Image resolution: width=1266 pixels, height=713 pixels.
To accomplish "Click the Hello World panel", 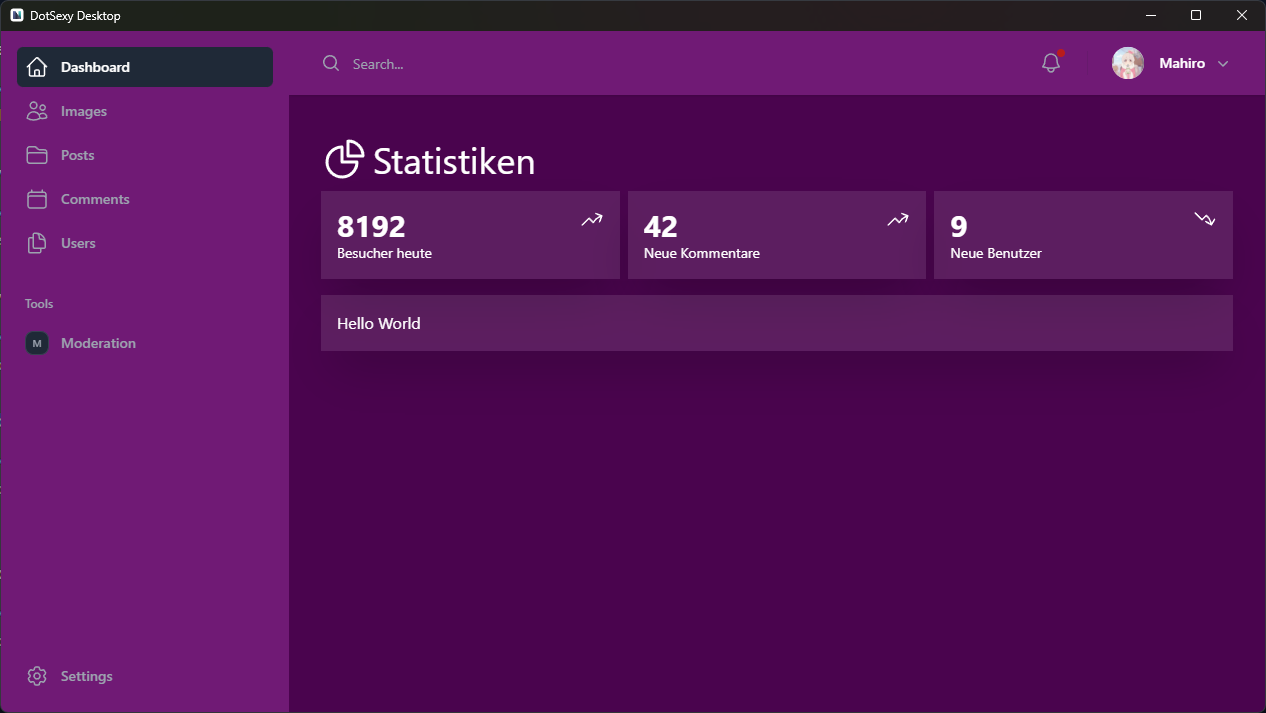I will click(x=776, y=323).
